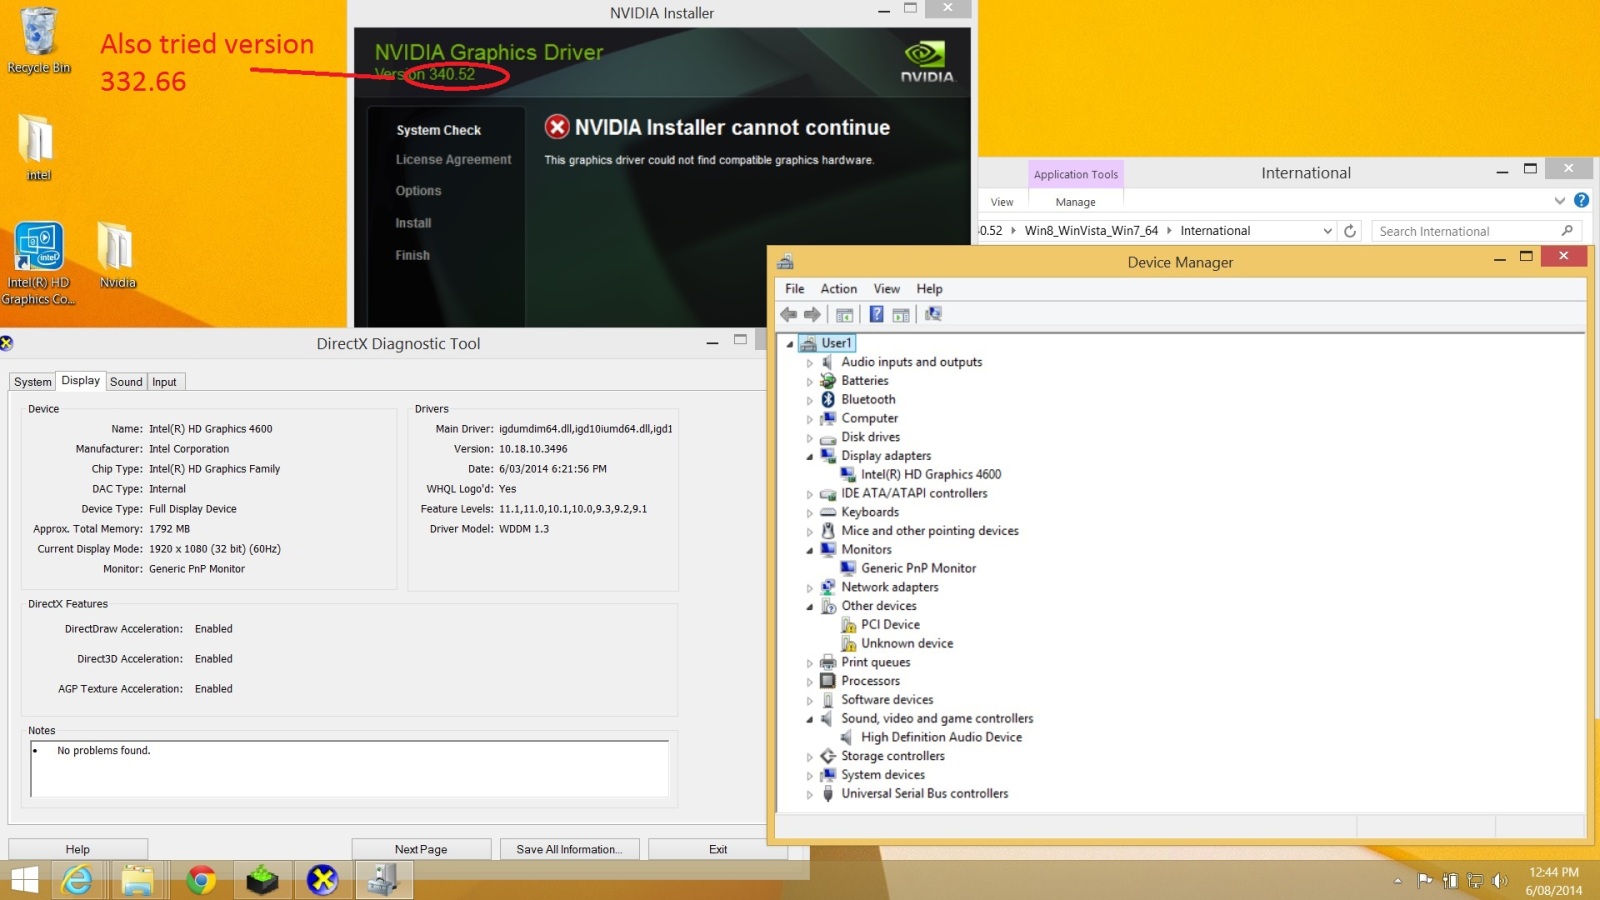Click the refresh icon in Explorer address bar

click(1350, 231)
